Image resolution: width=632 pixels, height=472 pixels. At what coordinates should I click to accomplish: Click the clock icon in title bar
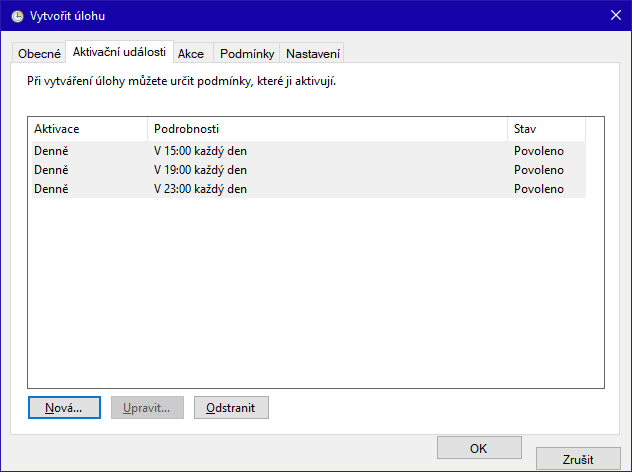point(17,16)
